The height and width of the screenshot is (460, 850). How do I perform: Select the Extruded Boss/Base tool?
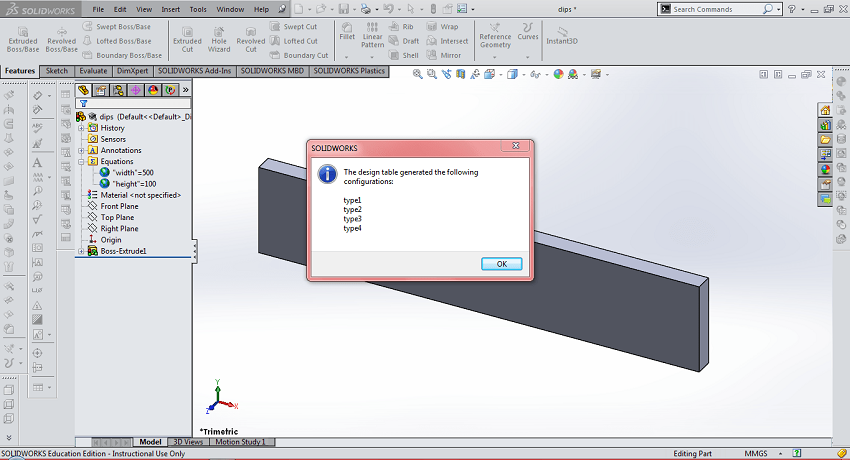pyautogui.click(x=23, y=40)
